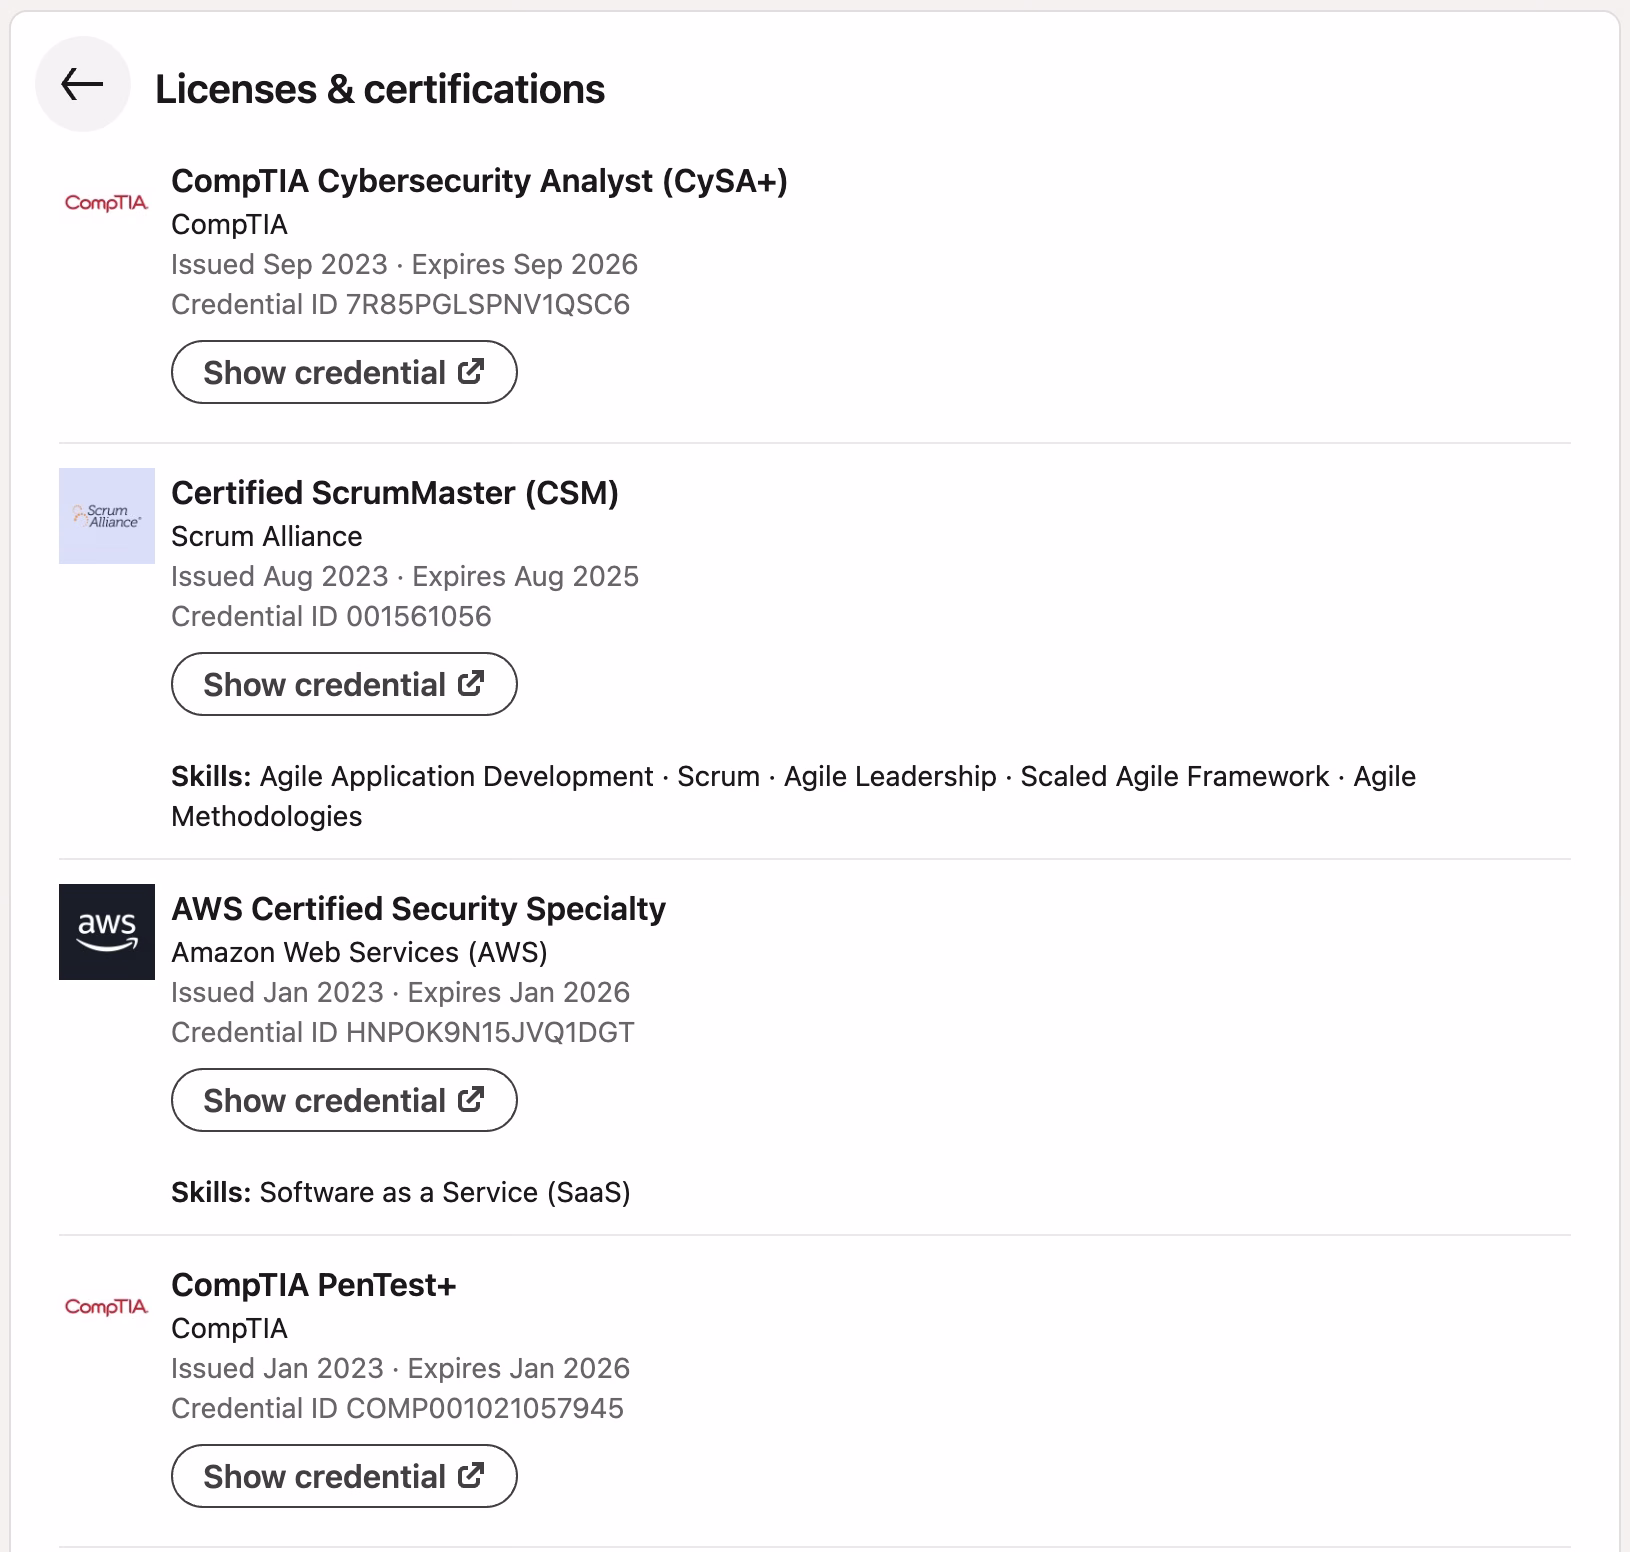1630x1552 pixels.
Task: Show credential for CompTIA PenTest+
Action: point(344,1476)
